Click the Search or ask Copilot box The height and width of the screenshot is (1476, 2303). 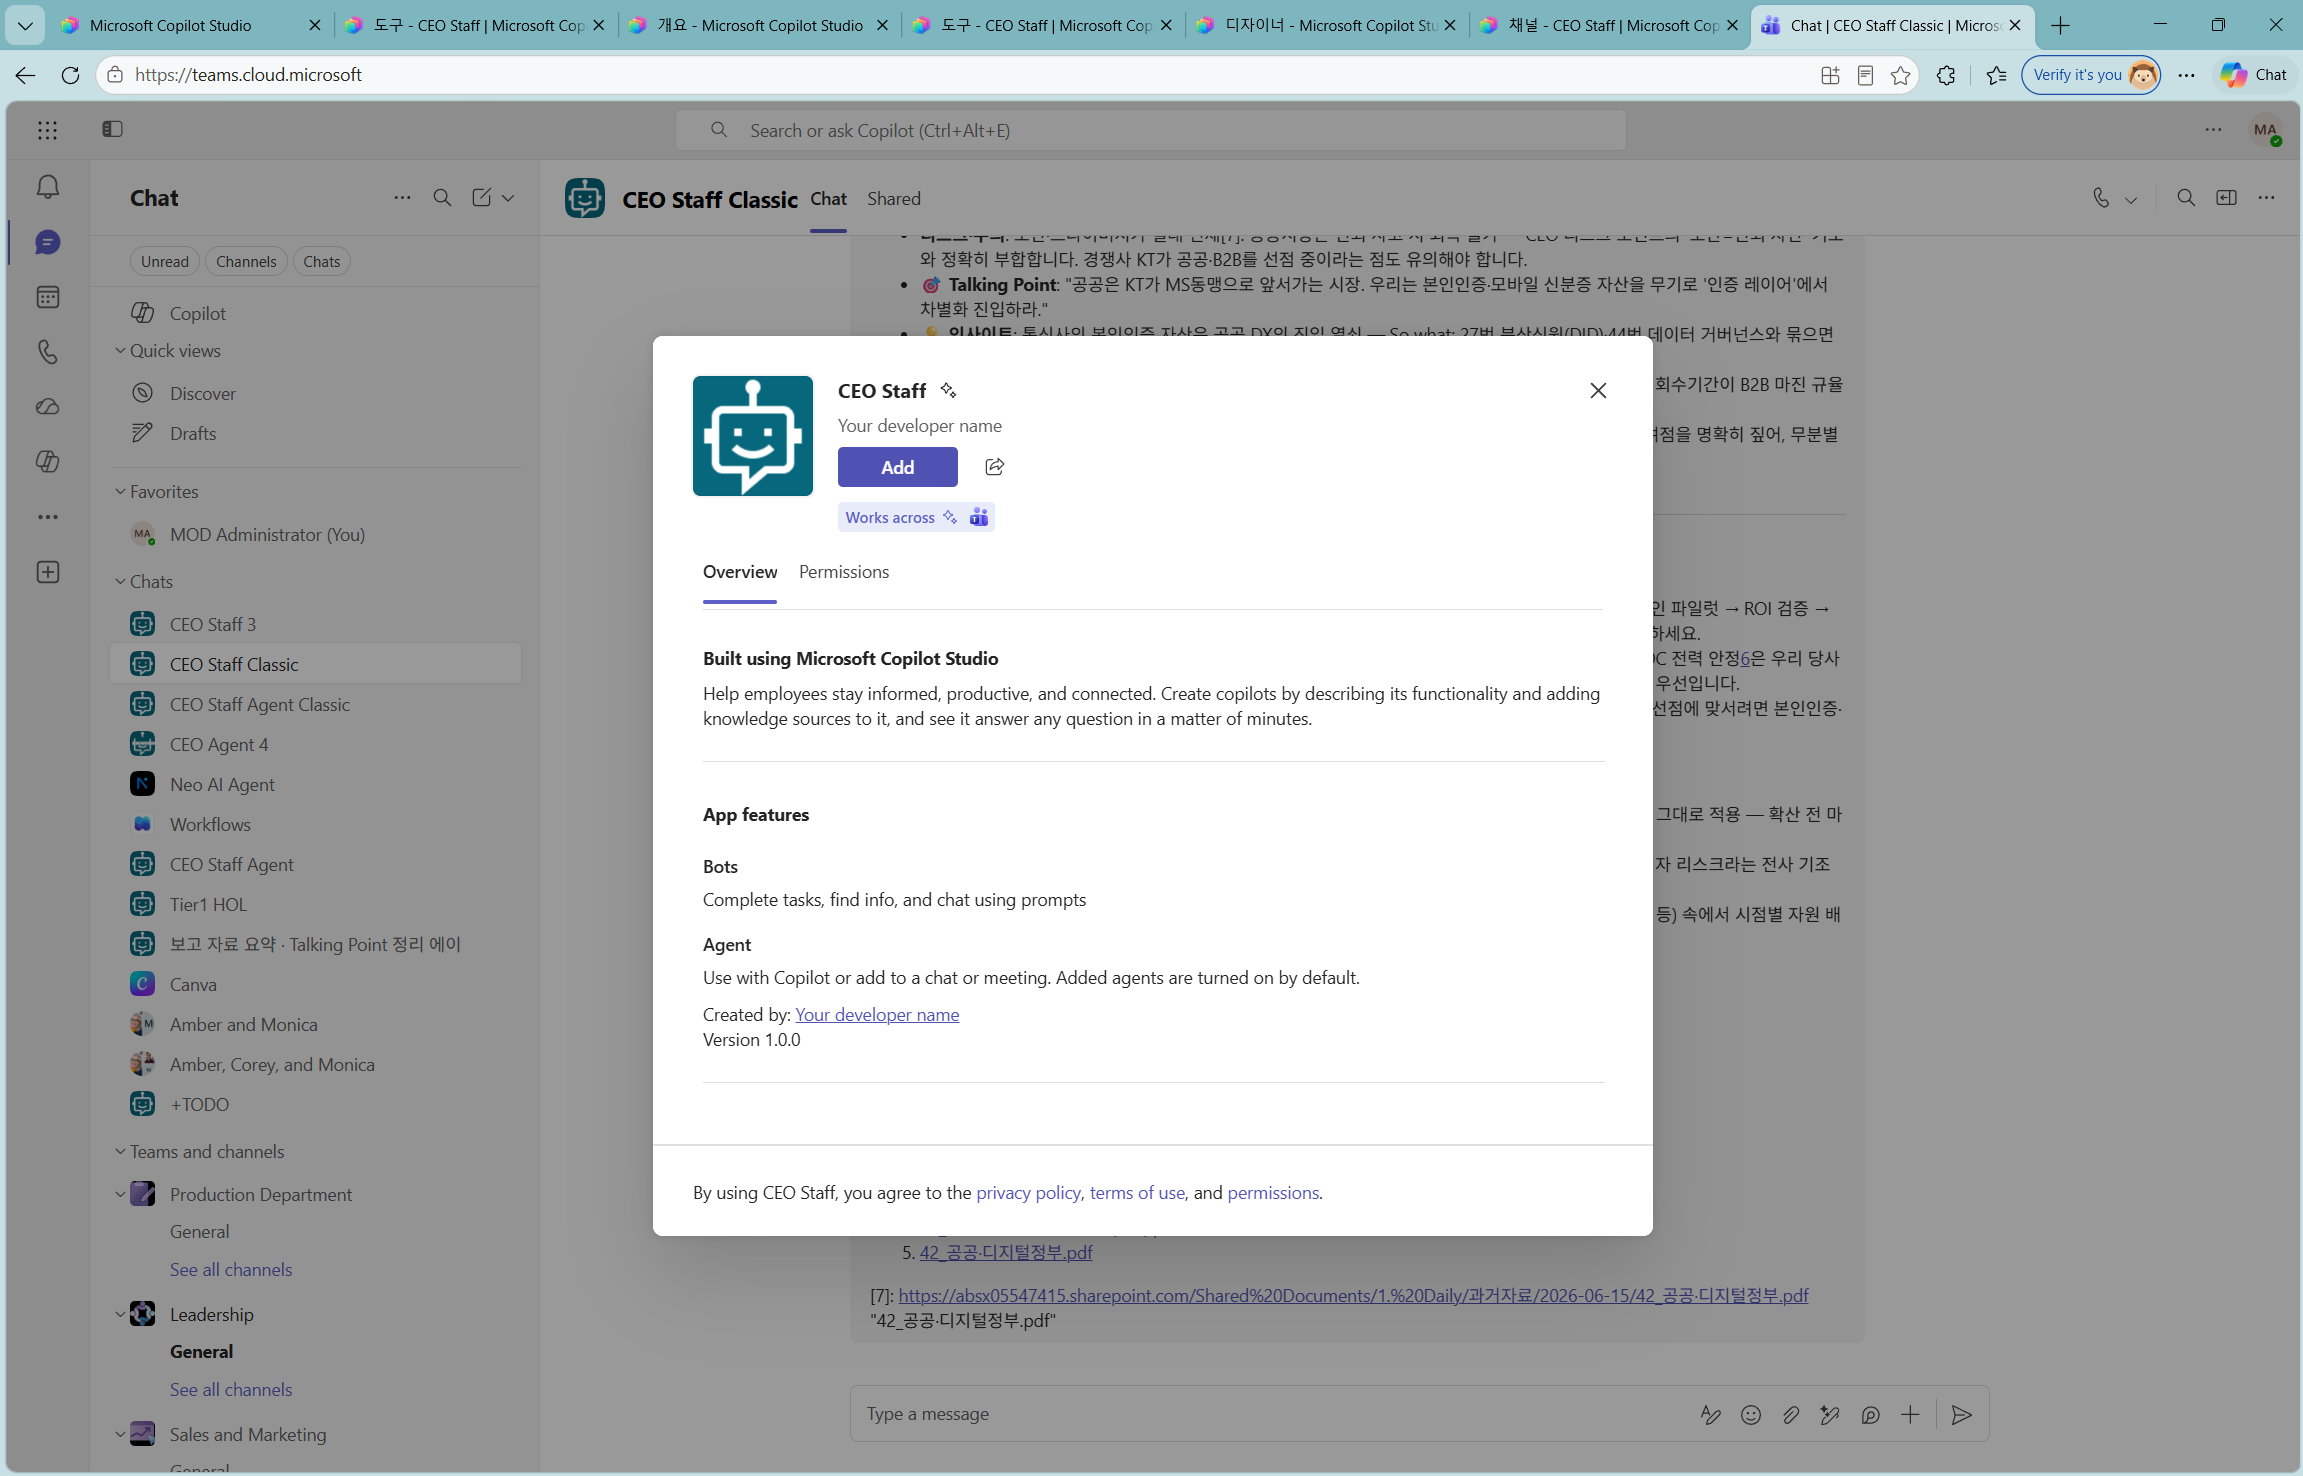[1151, 131]
